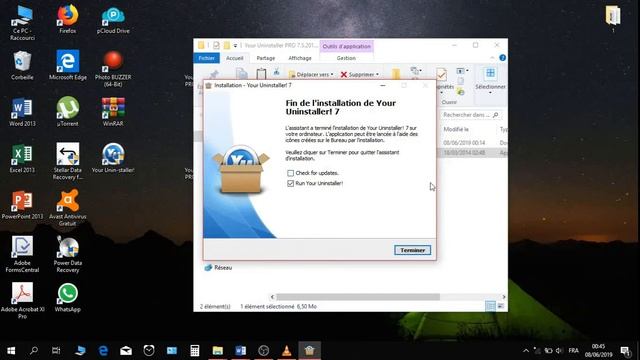Open the Firefox desktop icon
The height and width of the screenshot is (360, 640).
68,19
